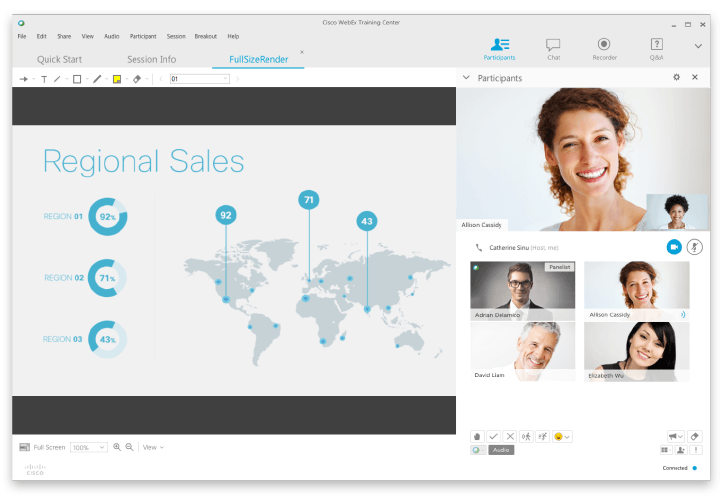The image size is (728, 497).
Task: Open the Q&A panel icon
Action: pyautogui.click(x=656, y=49)
